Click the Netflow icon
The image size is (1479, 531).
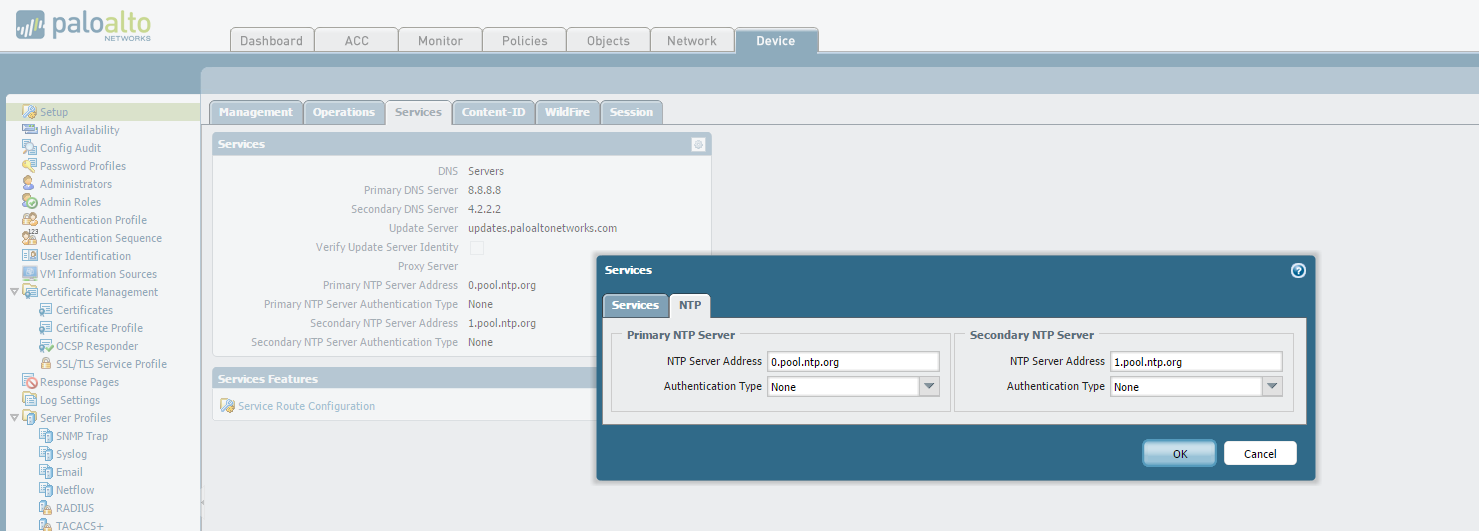[46, 490]
